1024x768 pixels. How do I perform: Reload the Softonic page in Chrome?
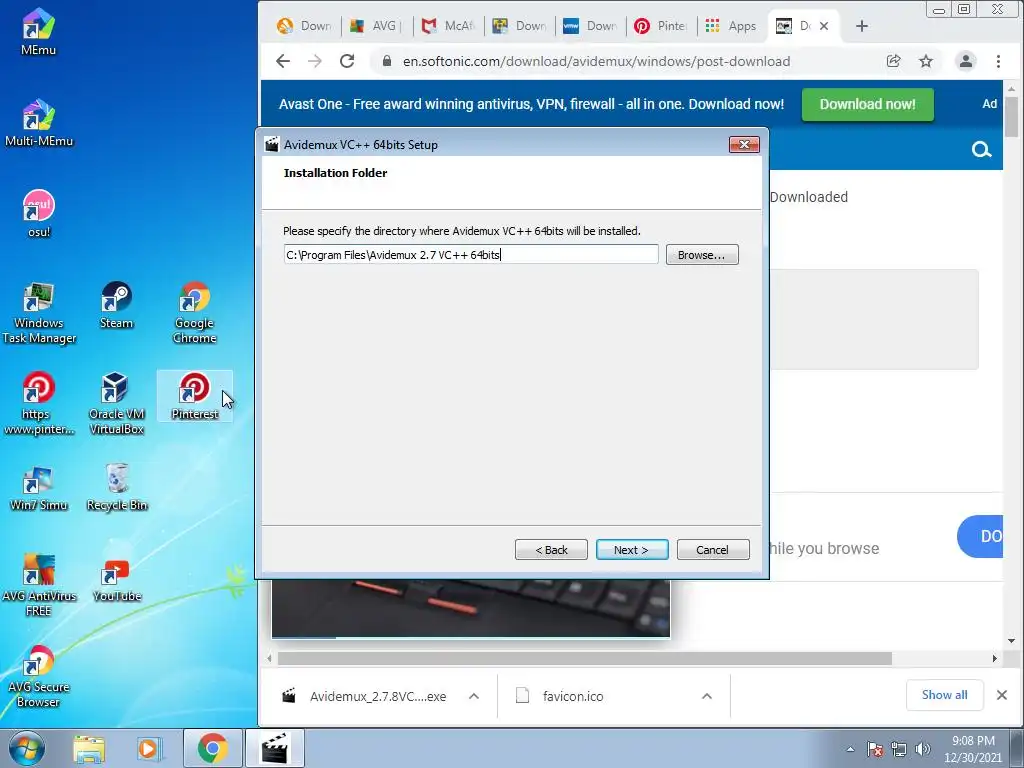point(347,61)
